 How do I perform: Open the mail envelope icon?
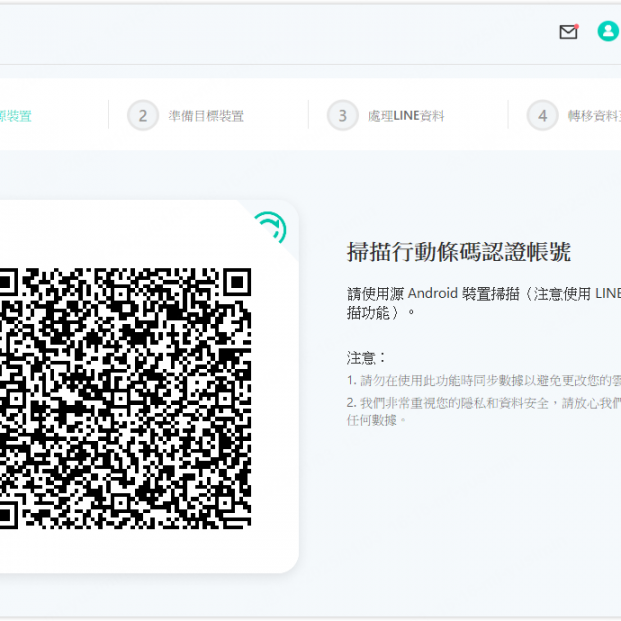(x=568, y=32)
